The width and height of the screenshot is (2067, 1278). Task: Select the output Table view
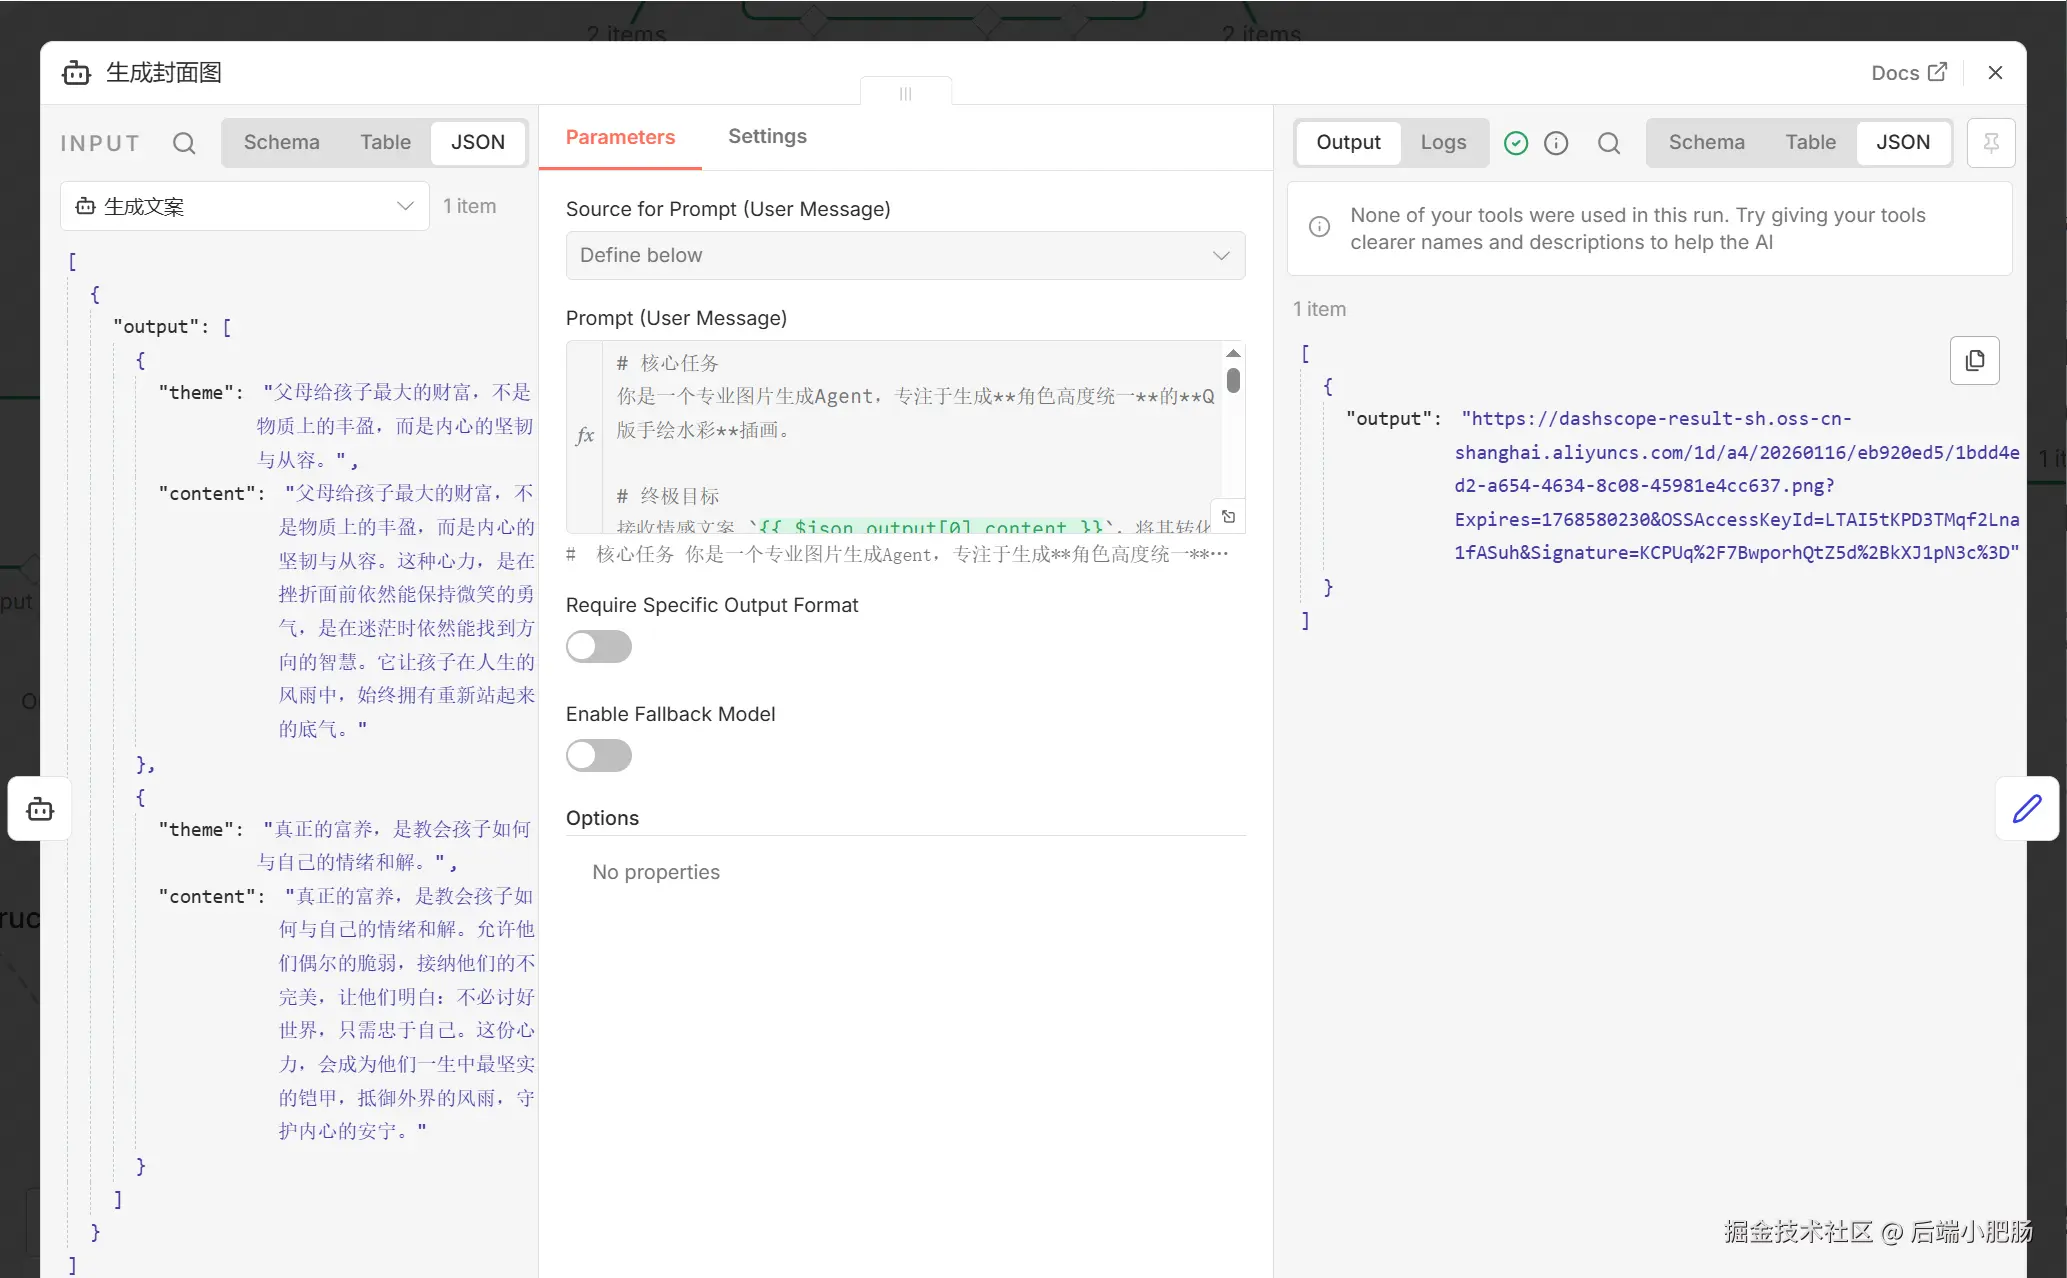pyautogui.click(x=1810, y=142)
